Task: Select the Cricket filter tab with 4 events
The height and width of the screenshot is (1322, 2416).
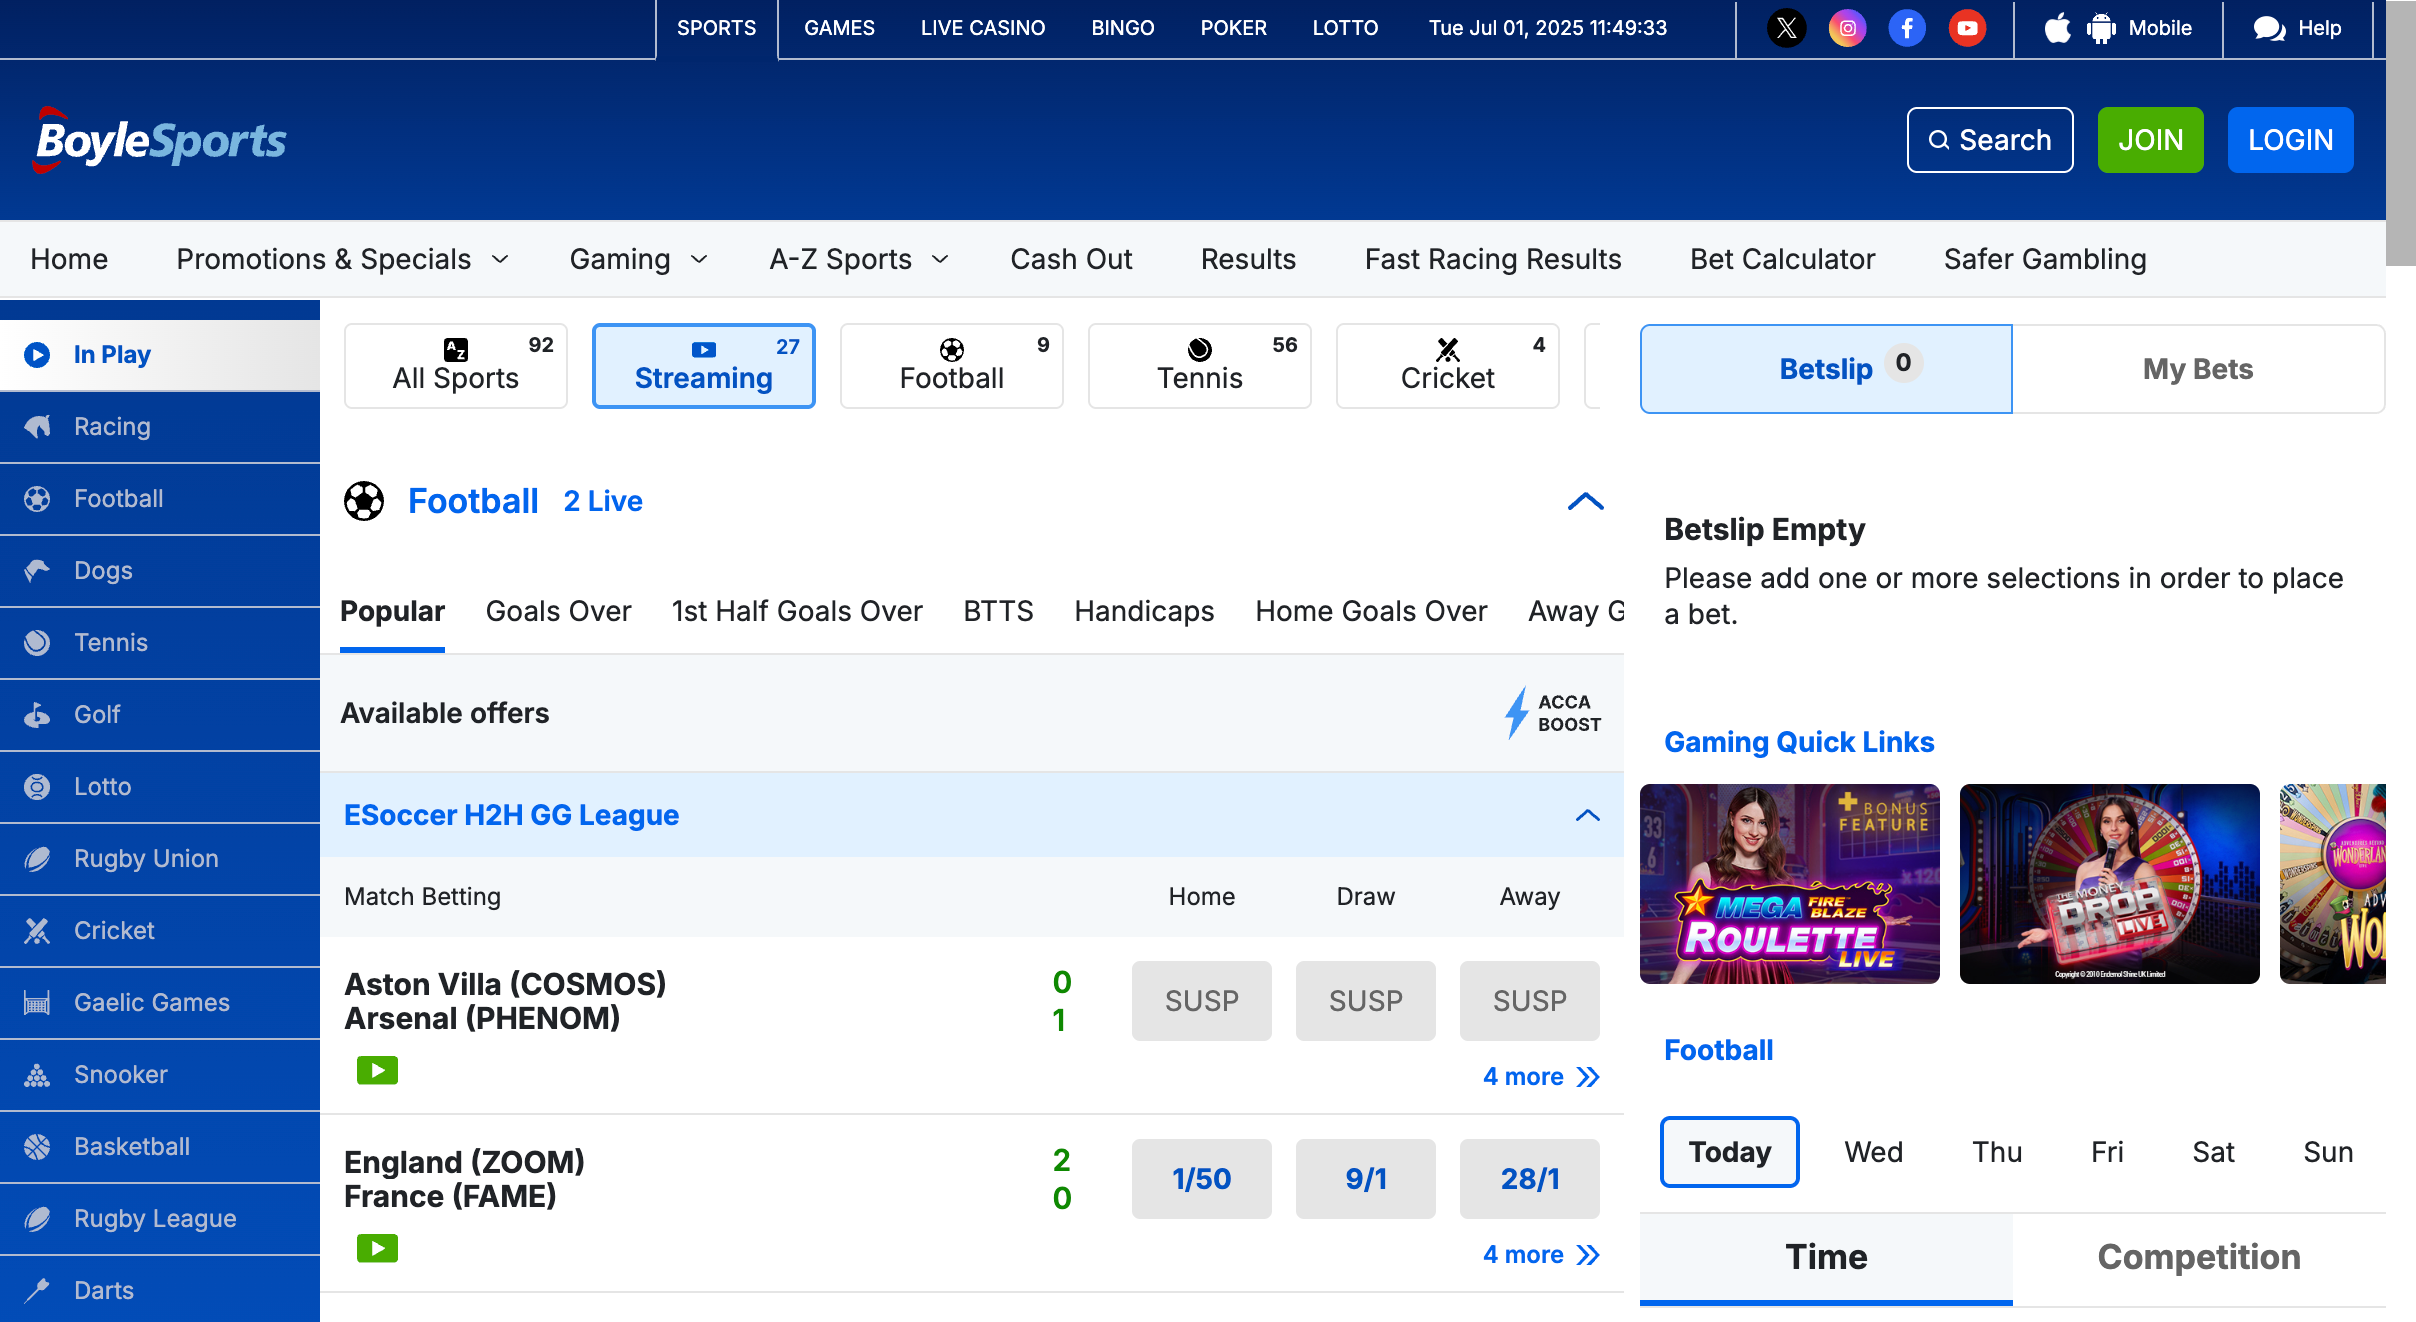Action: click(x=1448, y=366)
